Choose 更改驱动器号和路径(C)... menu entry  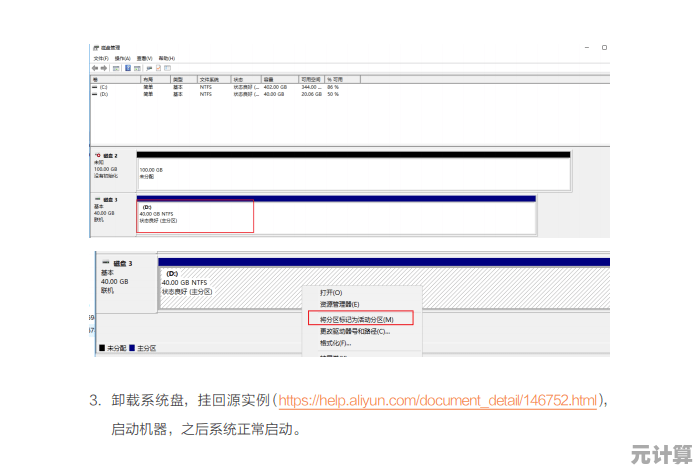point(355,331)
